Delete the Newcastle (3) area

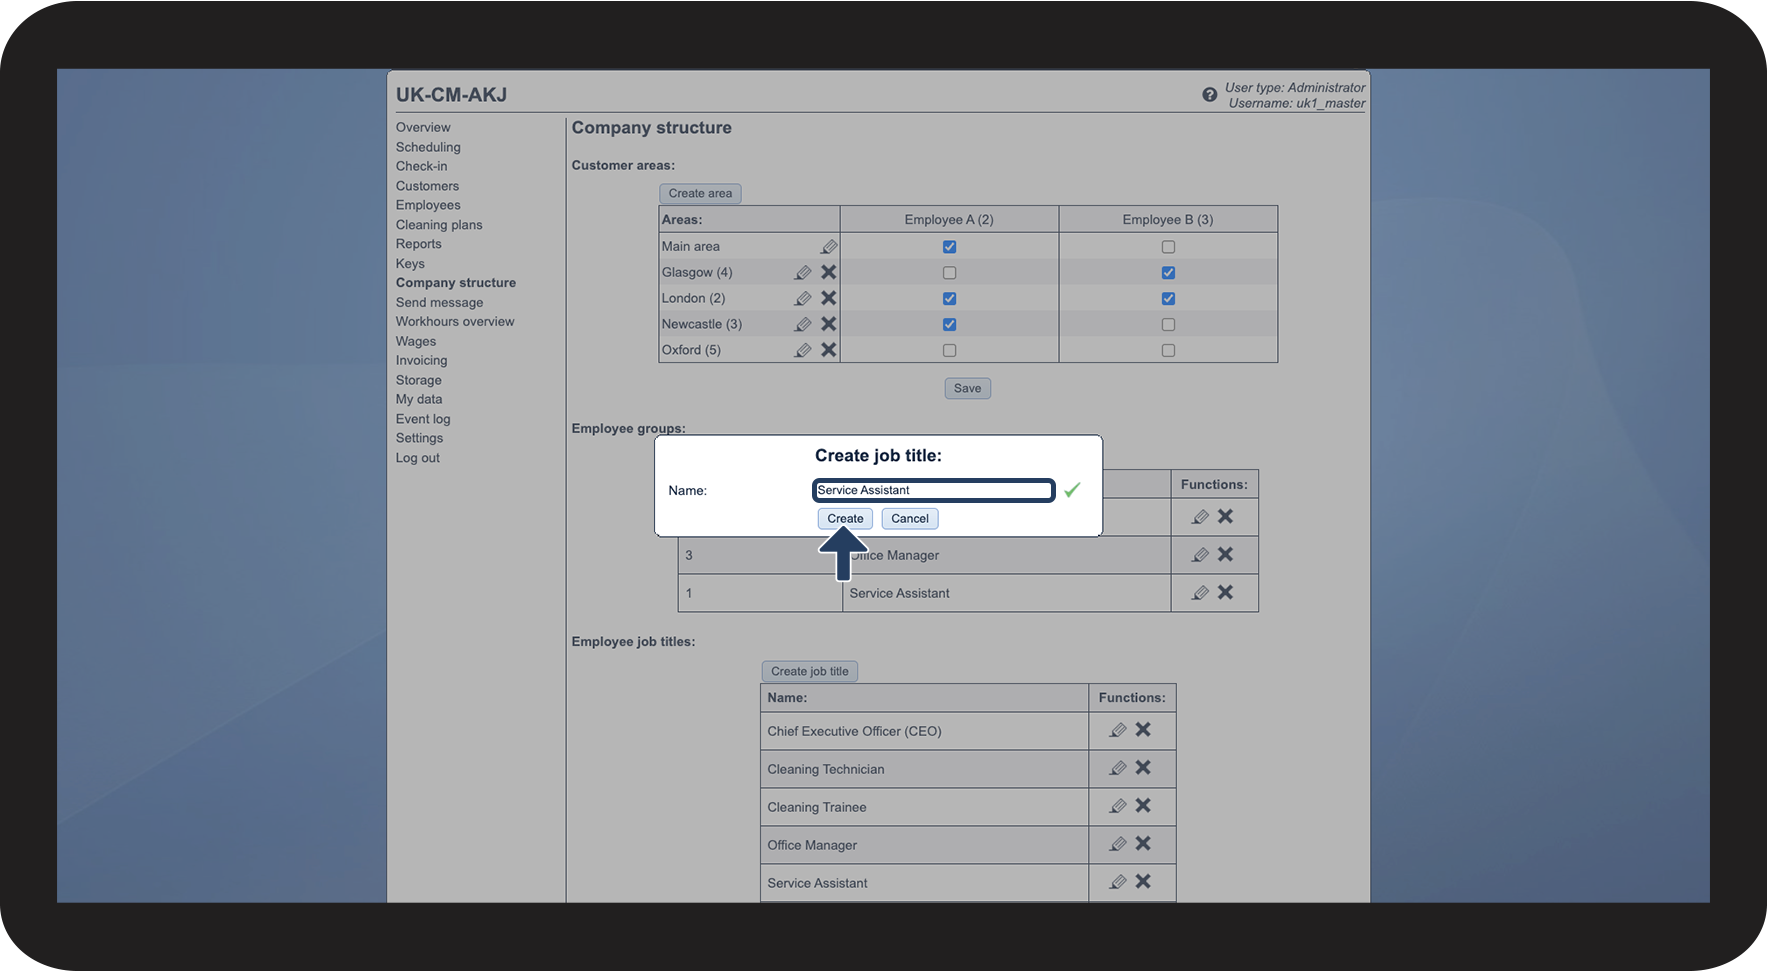click(x=829, y=324)
